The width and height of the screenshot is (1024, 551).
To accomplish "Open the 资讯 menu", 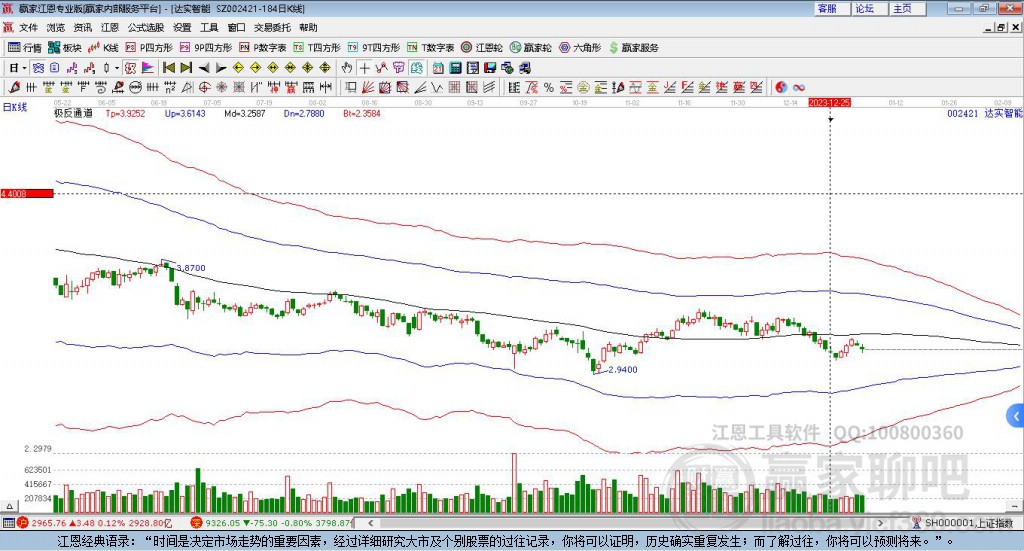I will 82,27.
